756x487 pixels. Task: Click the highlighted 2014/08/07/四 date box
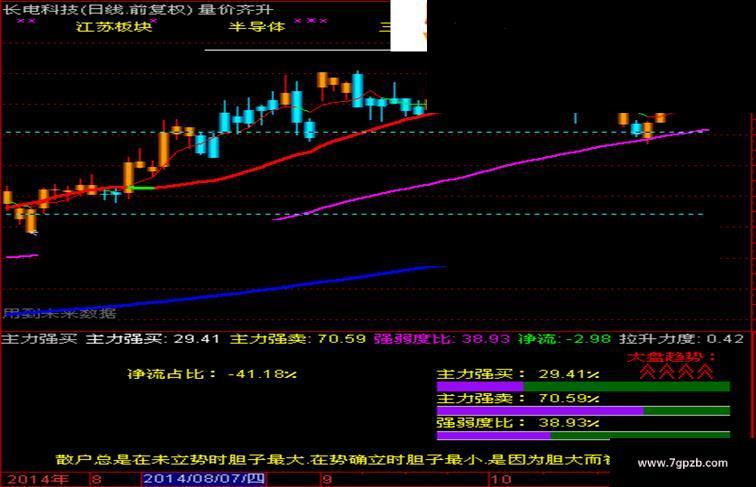click(204, 479)
